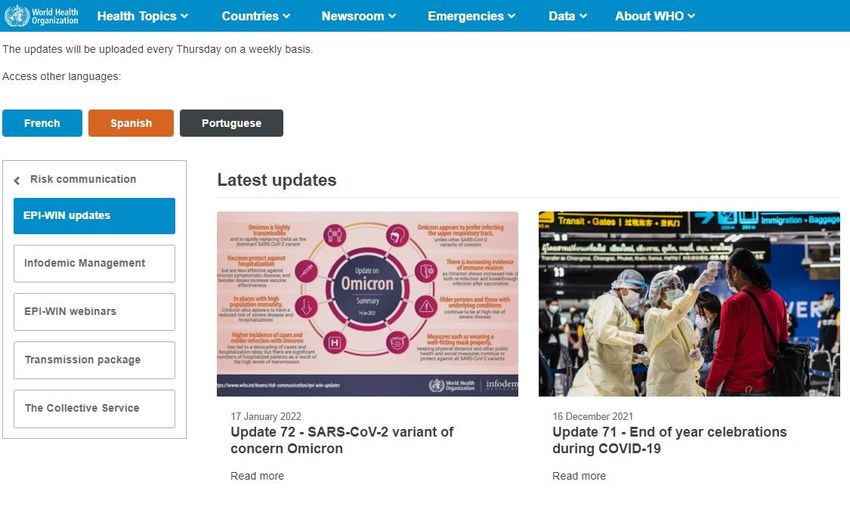Click the 'Access other languages:' text
Screen dimensions: 850x531
coord(61,76)
